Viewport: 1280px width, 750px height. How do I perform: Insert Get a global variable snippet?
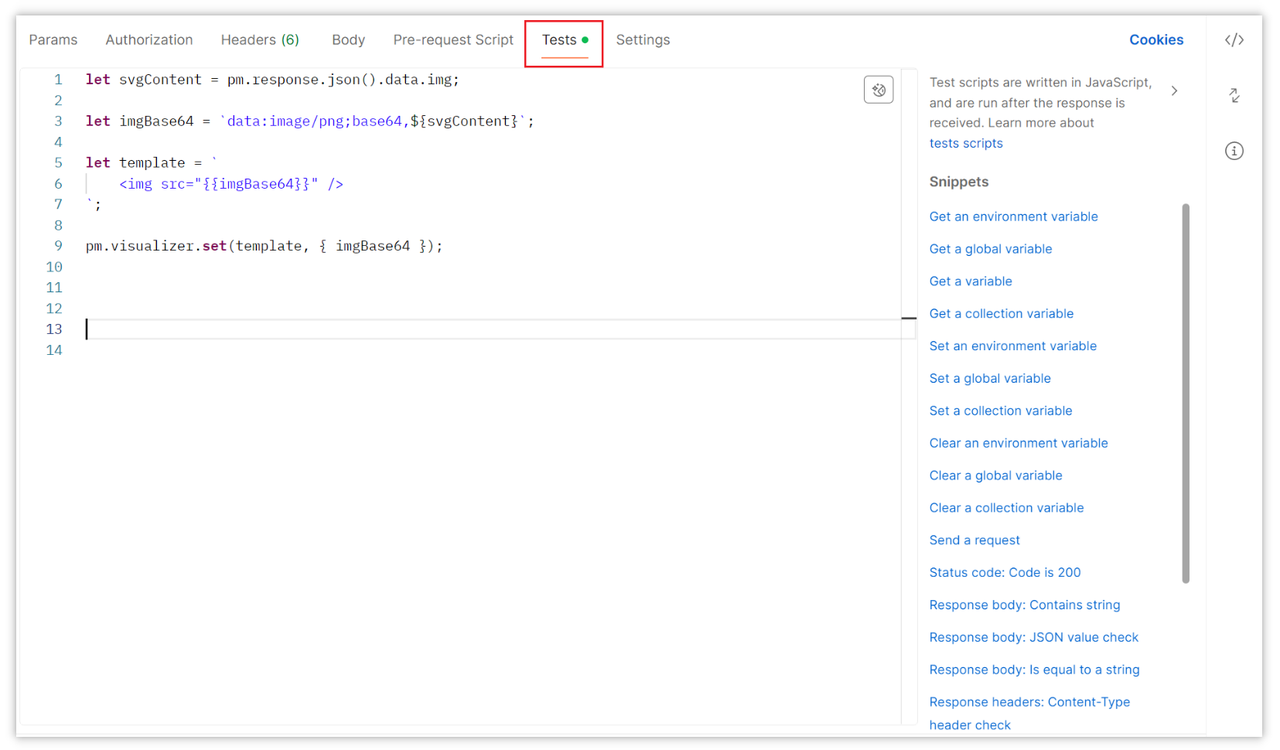point(990,249)
